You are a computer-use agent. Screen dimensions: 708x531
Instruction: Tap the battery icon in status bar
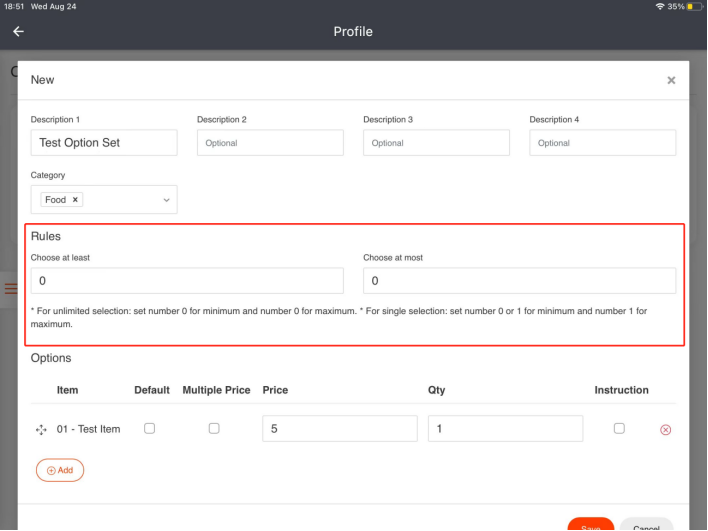(x=694, y=6)
